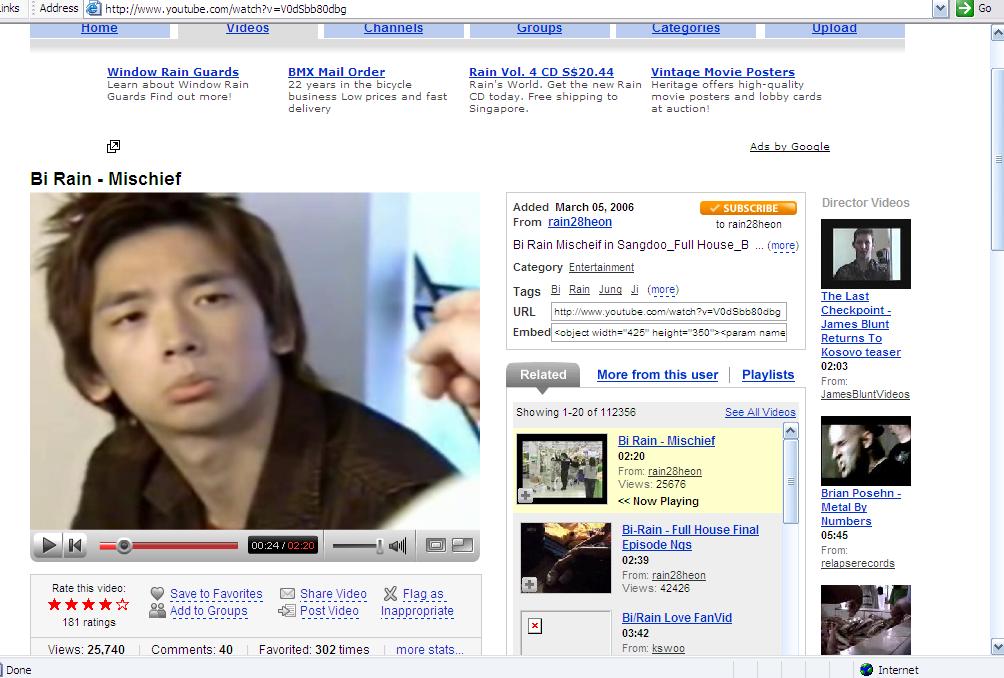Click Add to Groups
This screenshot has height=678, width=1004.
click(209, 611)
